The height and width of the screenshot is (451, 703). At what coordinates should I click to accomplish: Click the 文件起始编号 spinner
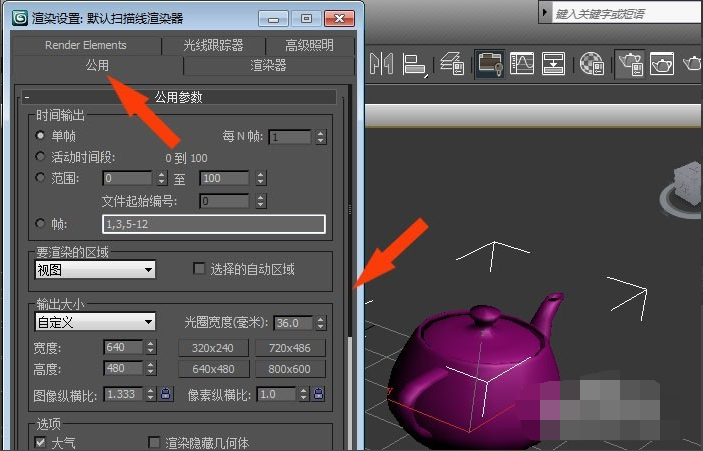click(261, 201)
